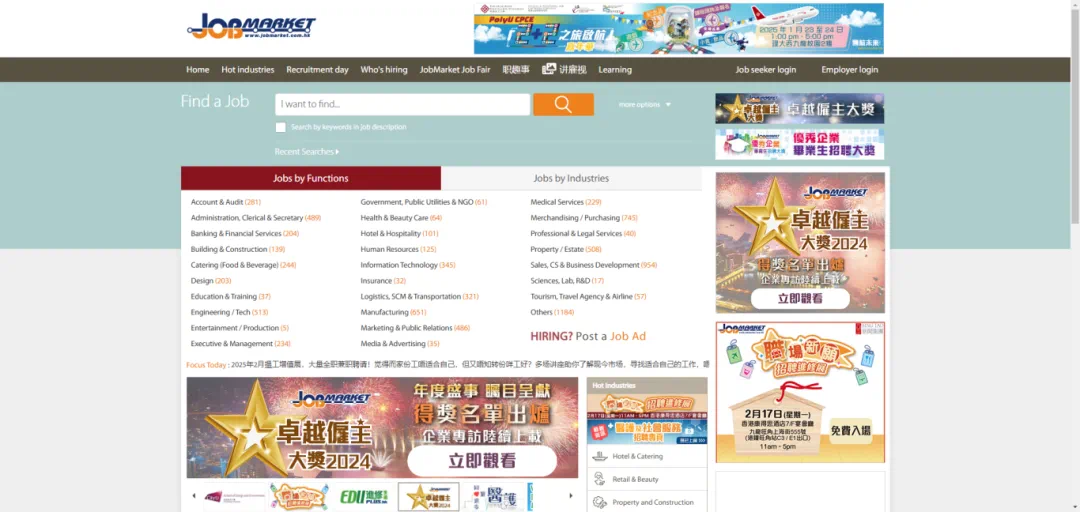Click the Hotel & Catering industry icon

[x=600, y=456]
